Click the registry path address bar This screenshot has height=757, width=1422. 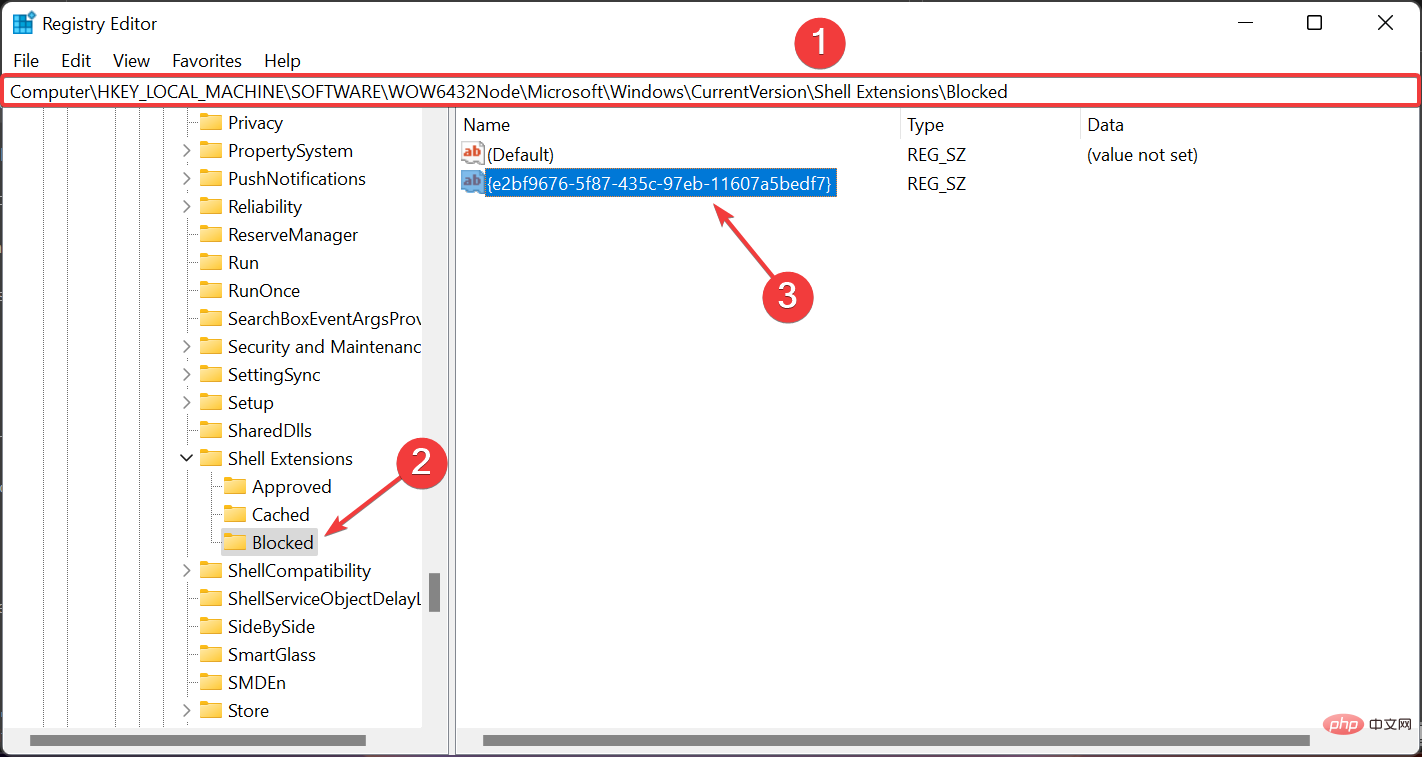(710, 92)
